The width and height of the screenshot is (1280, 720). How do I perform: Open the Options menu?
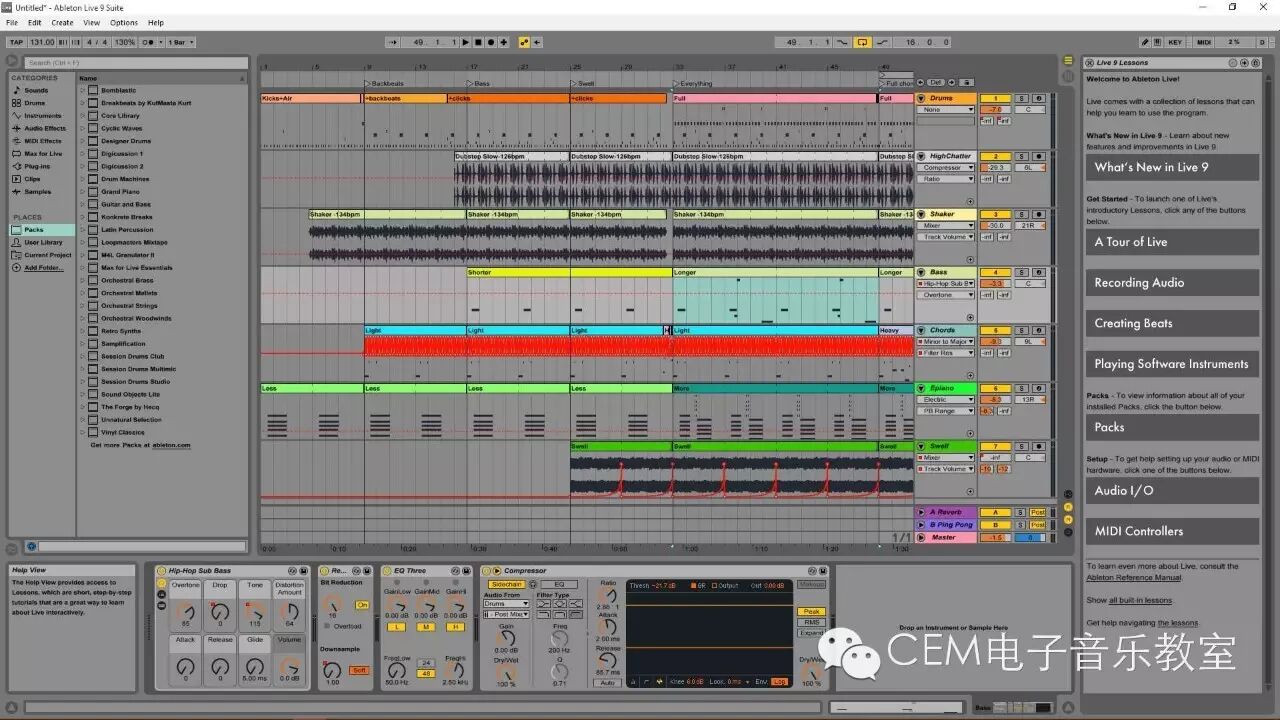tap(124, 22)
